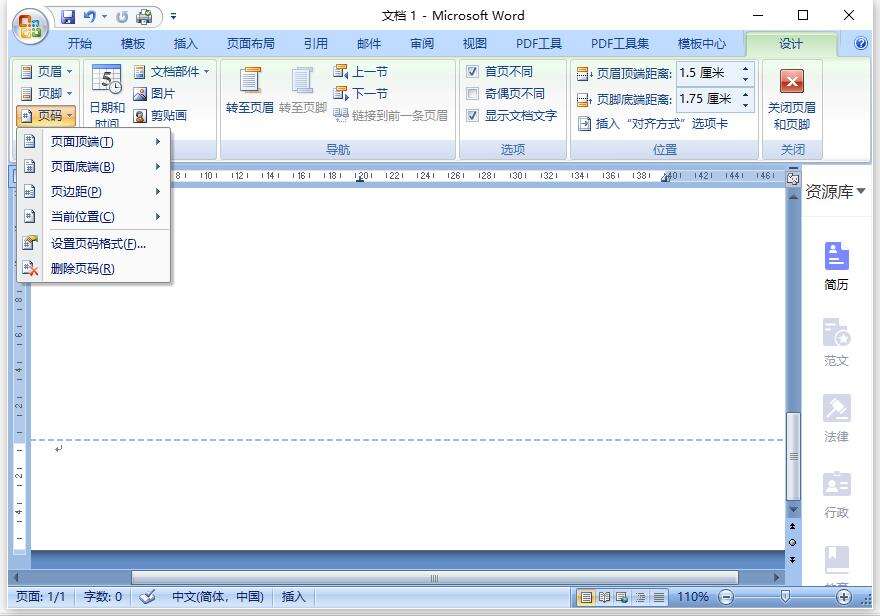Open 行政 in the resource sidebar
This screenshot has width=880, height=616.
click(836, 495)
